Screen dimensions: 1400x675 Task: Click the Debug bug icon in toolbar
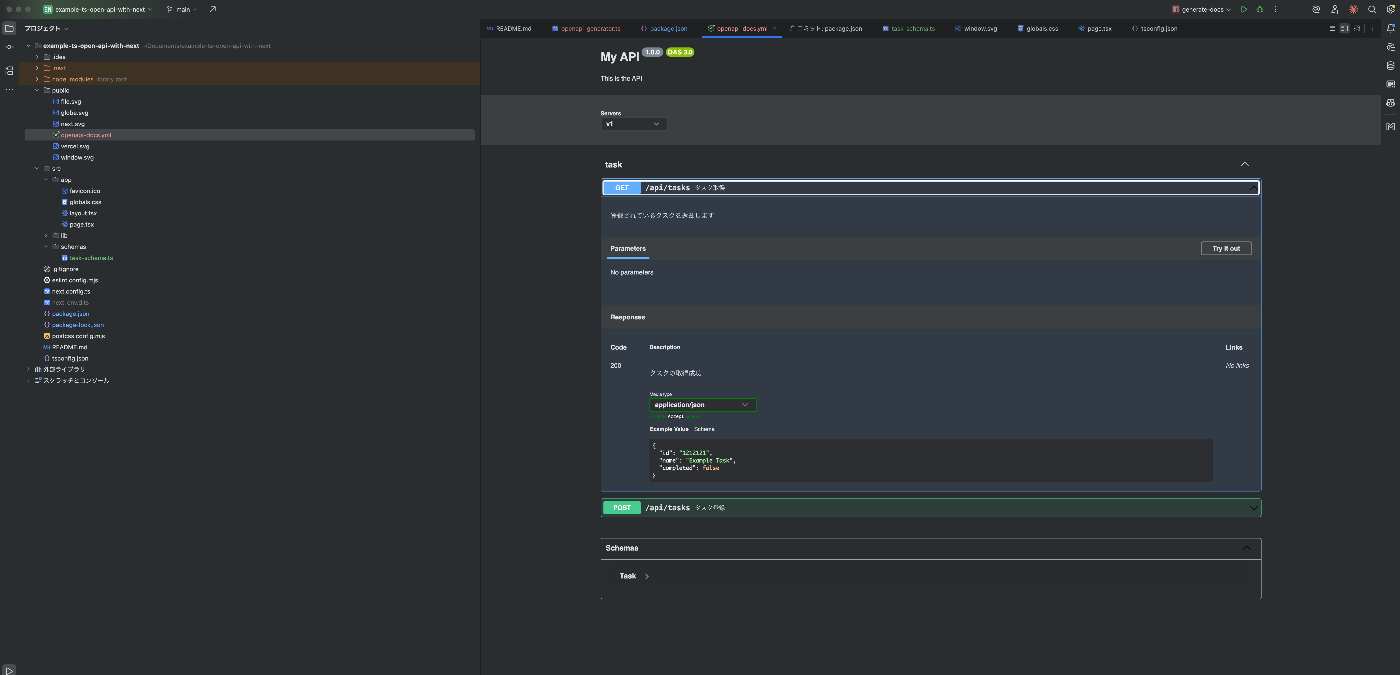(1259, 9)
